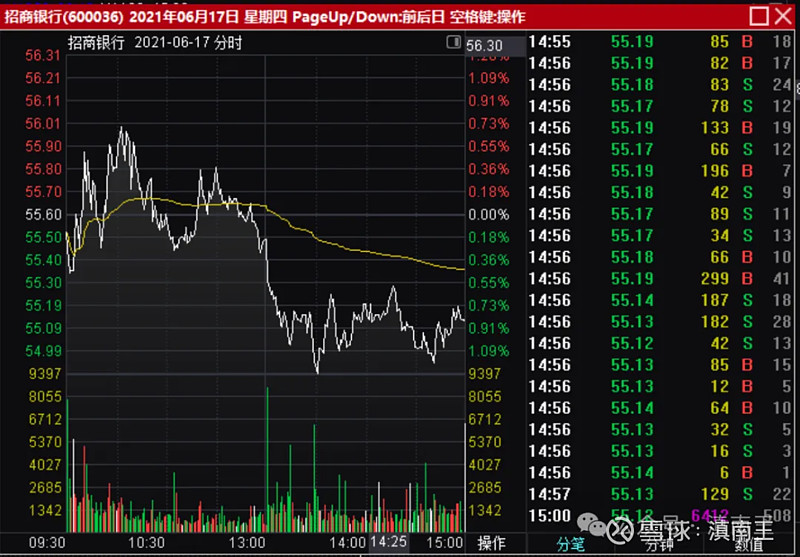Open the 操作 menu button
800x557 pixels.
click(x=491, y=543)
